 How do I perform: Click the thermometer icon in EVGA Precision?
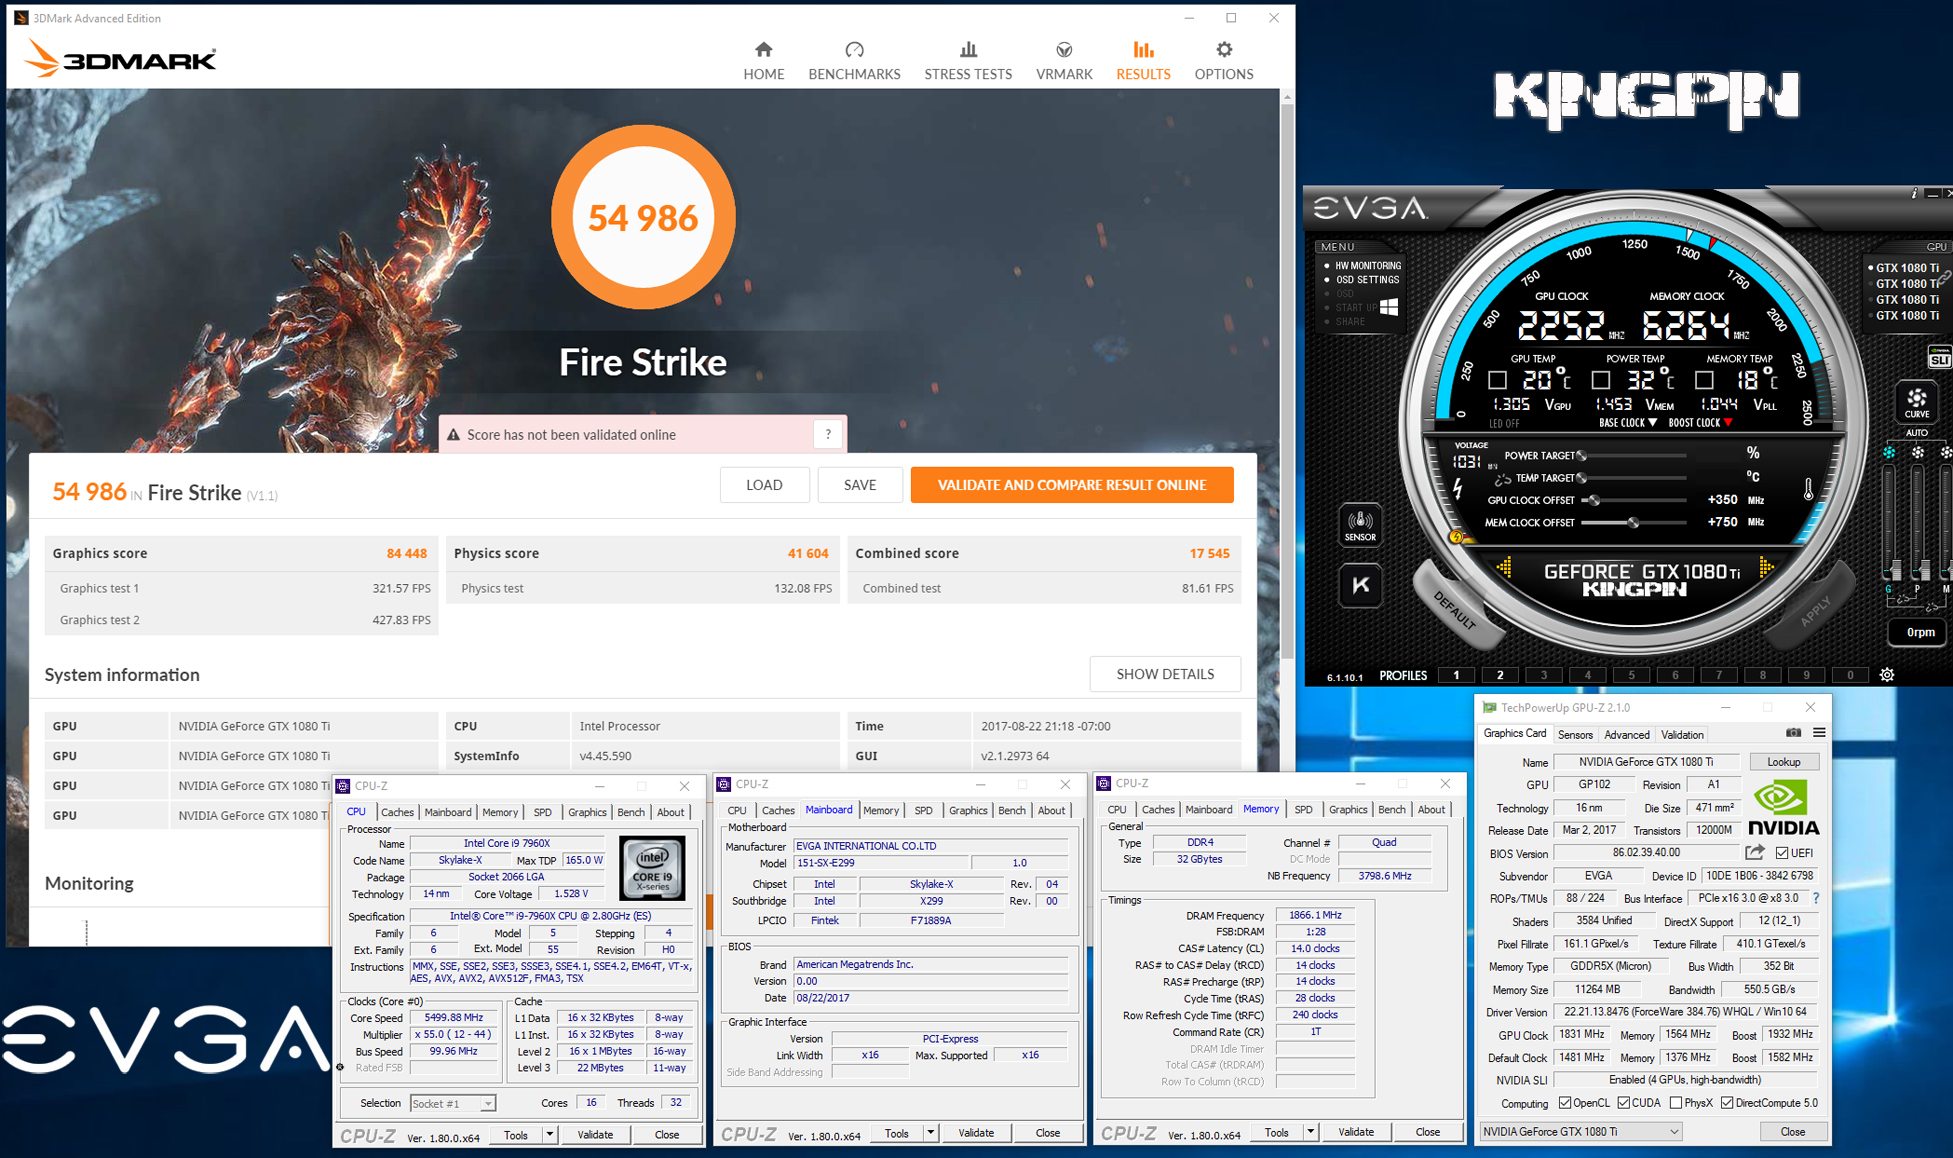(1808, 489)
